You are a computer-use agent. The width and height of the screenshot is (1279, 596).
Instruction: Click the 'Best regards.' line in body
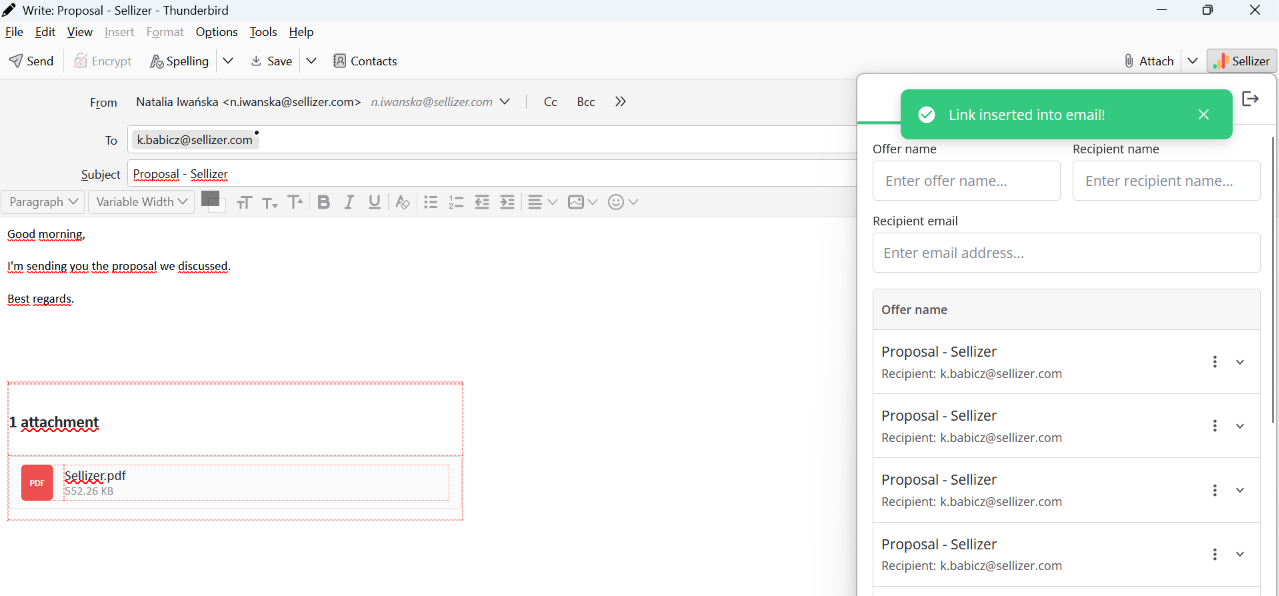coord(41,298)
